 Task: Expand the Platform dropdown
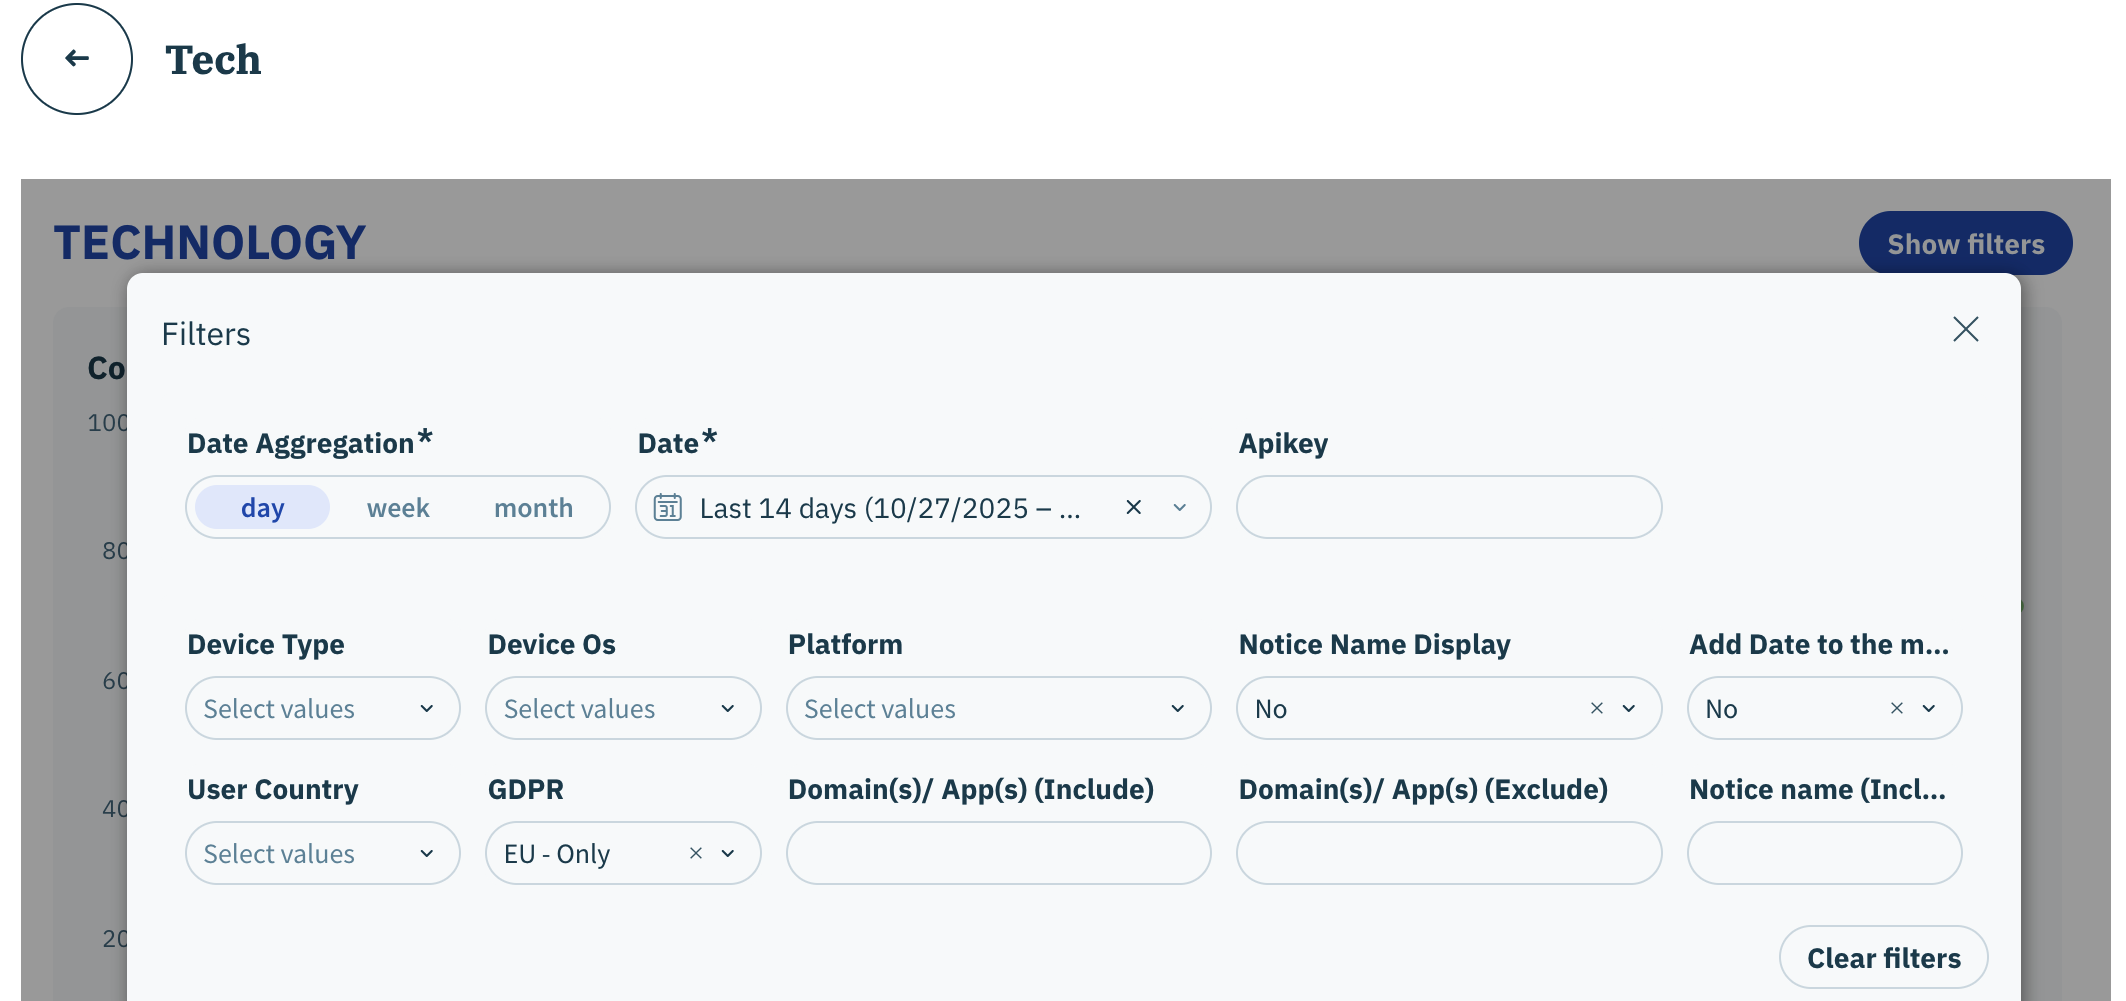(x=997, y=708)
